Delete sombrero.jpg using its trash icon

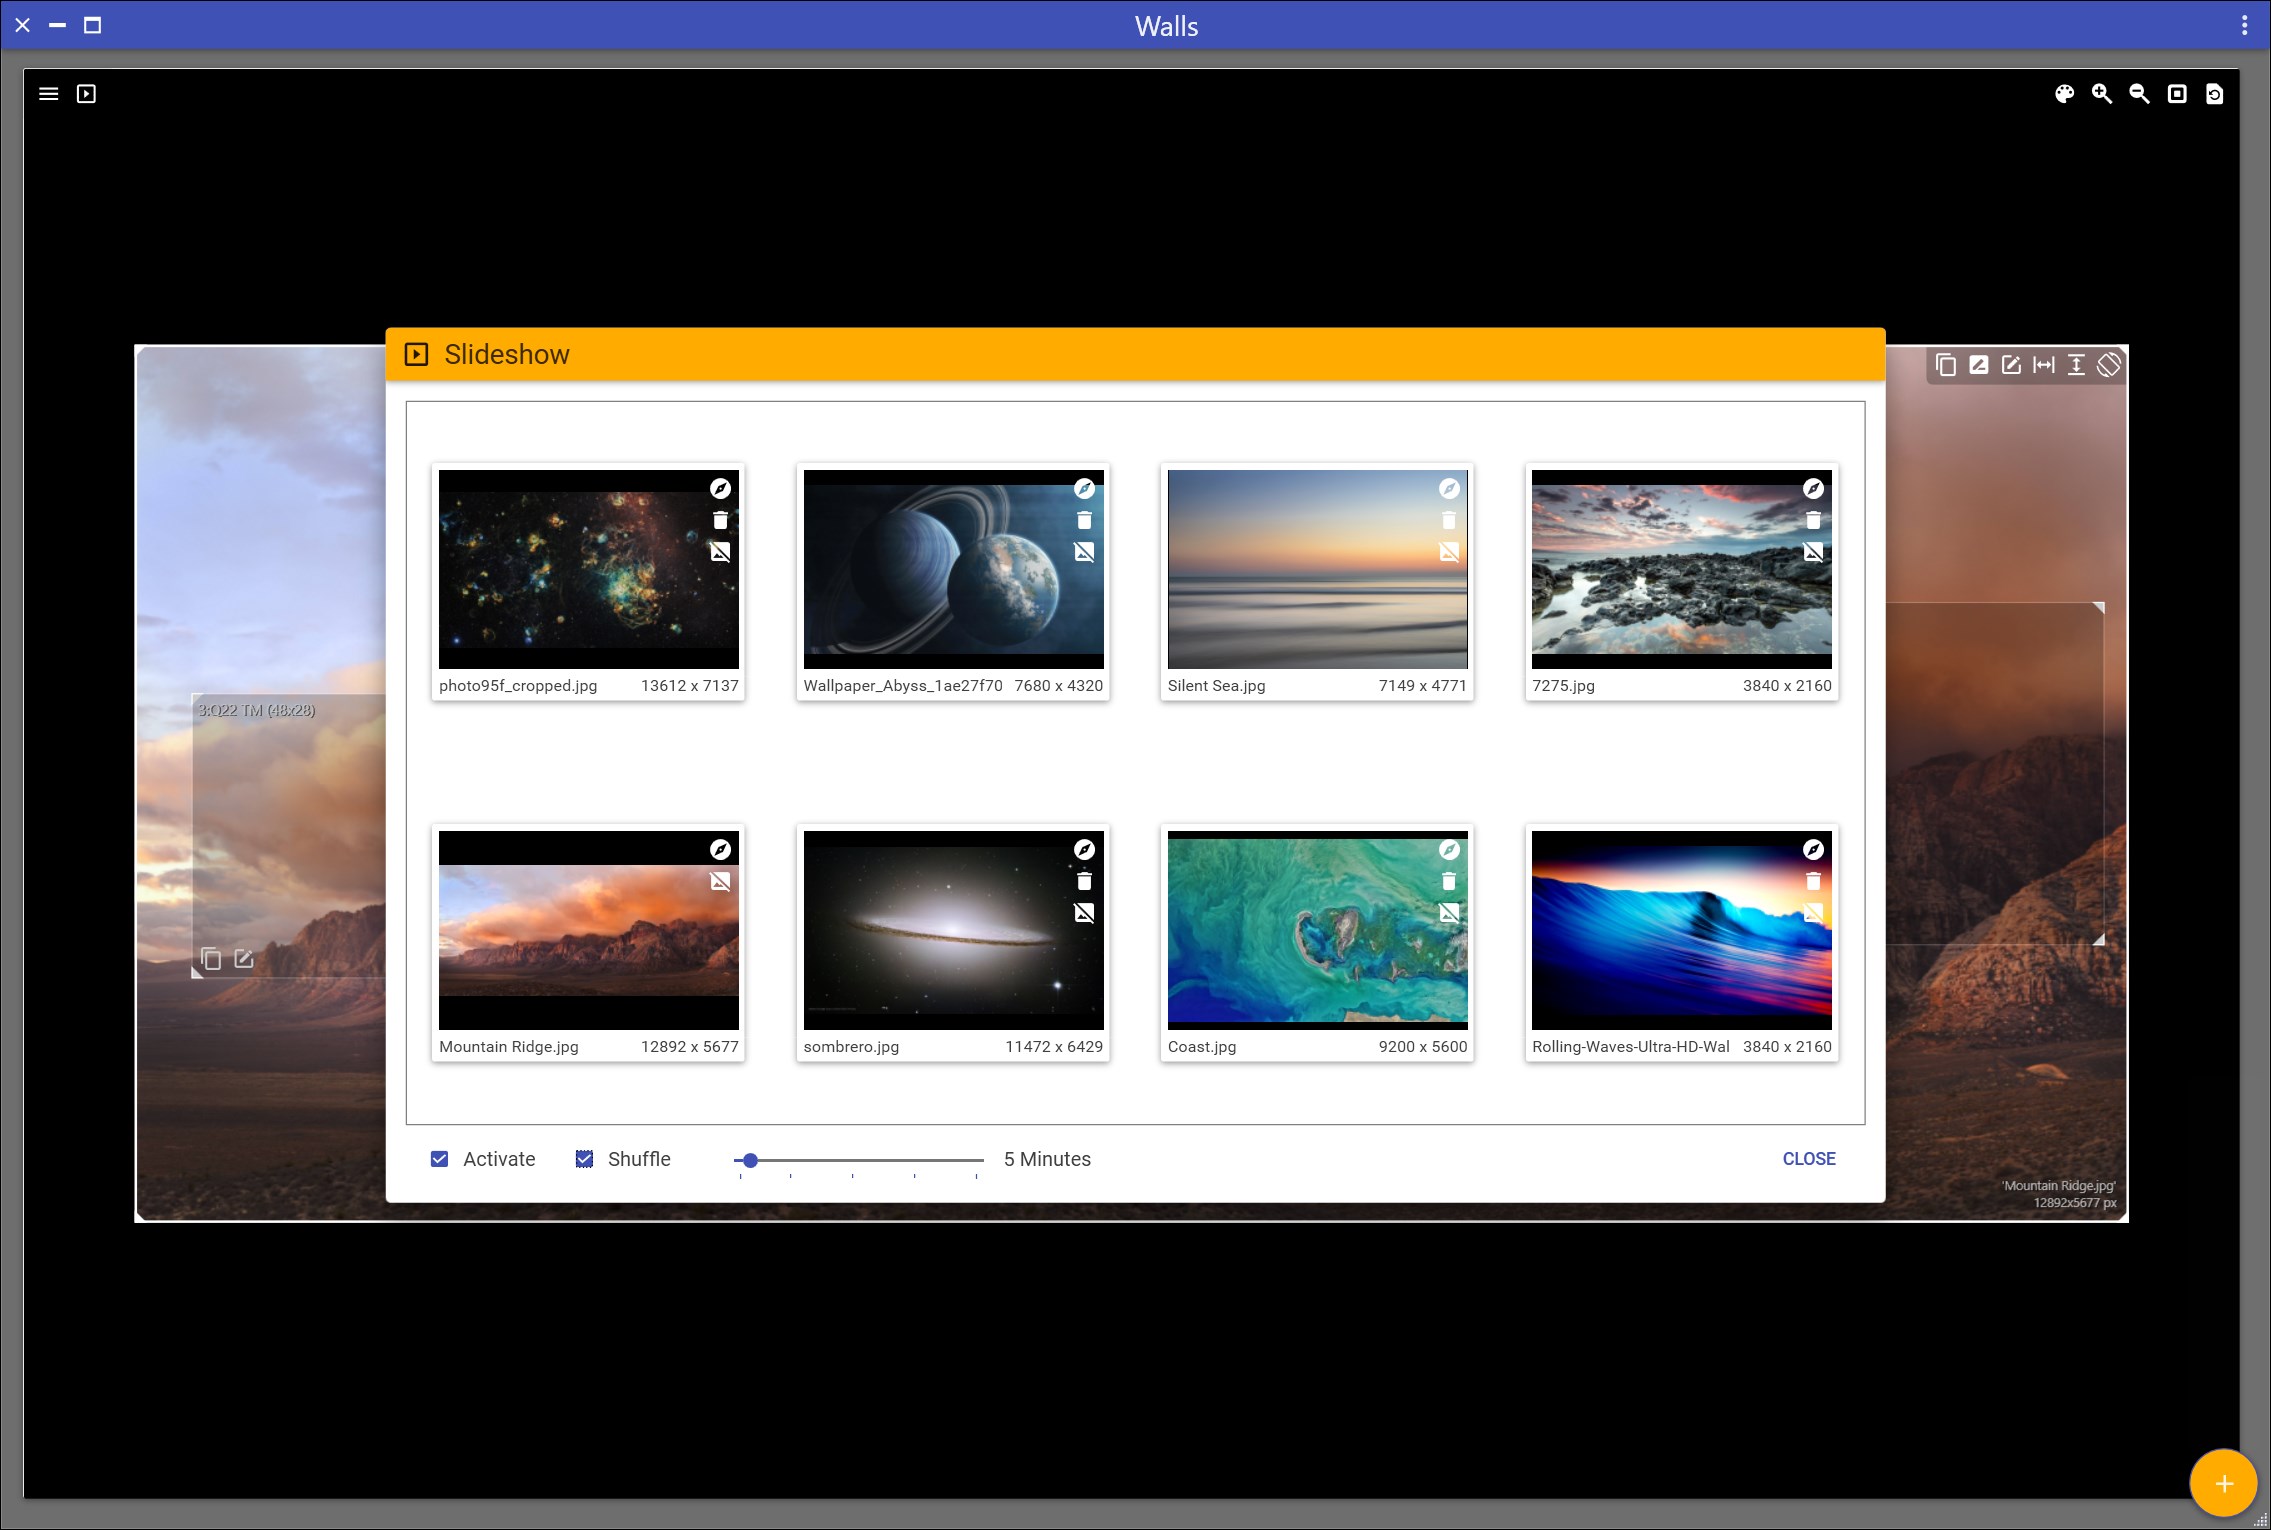(x=1084, y=881)
